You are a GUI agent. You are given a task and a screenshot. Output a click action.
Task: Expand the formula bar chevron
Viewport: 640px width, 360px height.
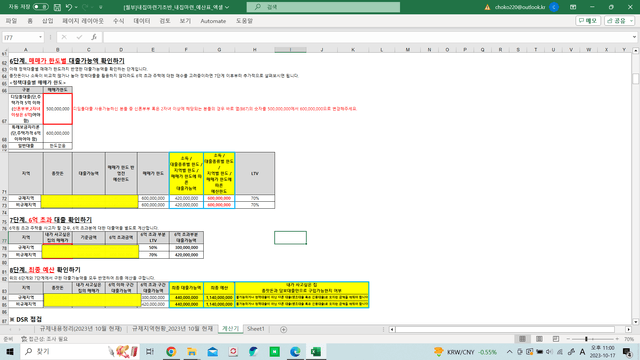[x=634, y=37]
